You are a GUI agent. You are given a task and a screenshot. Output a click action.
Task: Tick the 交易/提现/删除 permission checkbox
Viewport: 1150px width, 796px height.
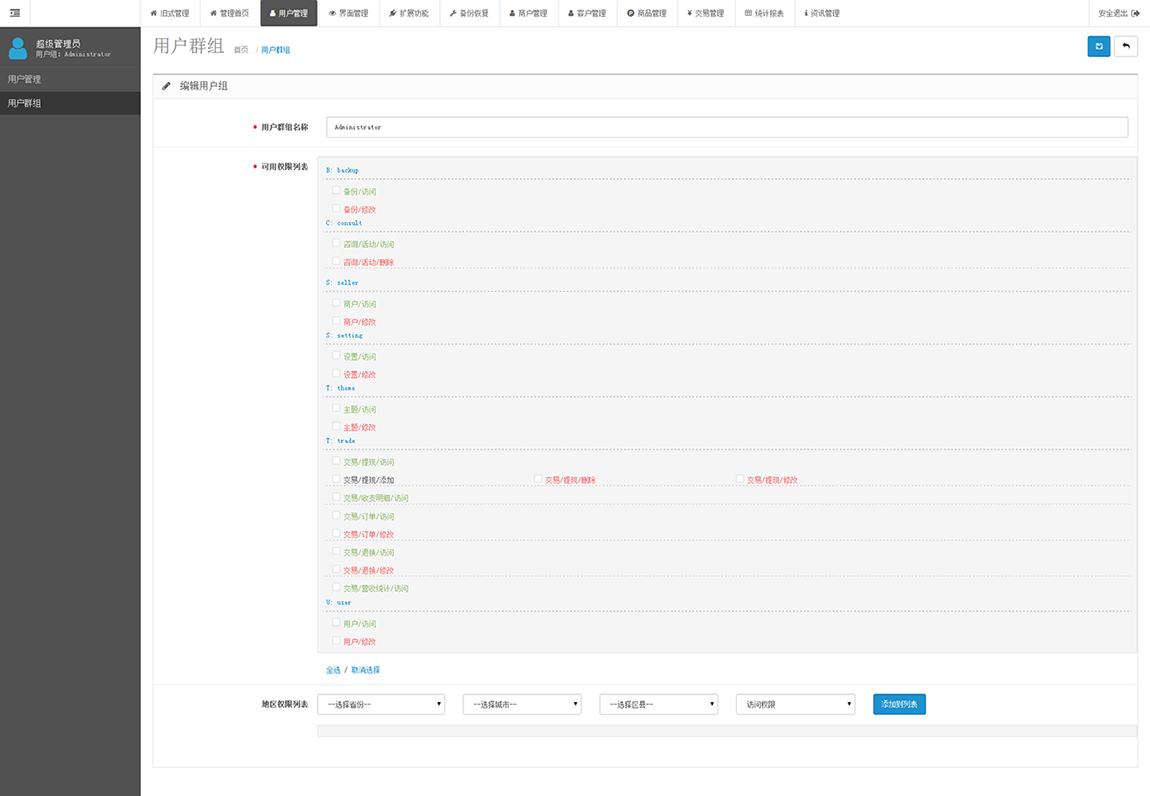point(538,479)
